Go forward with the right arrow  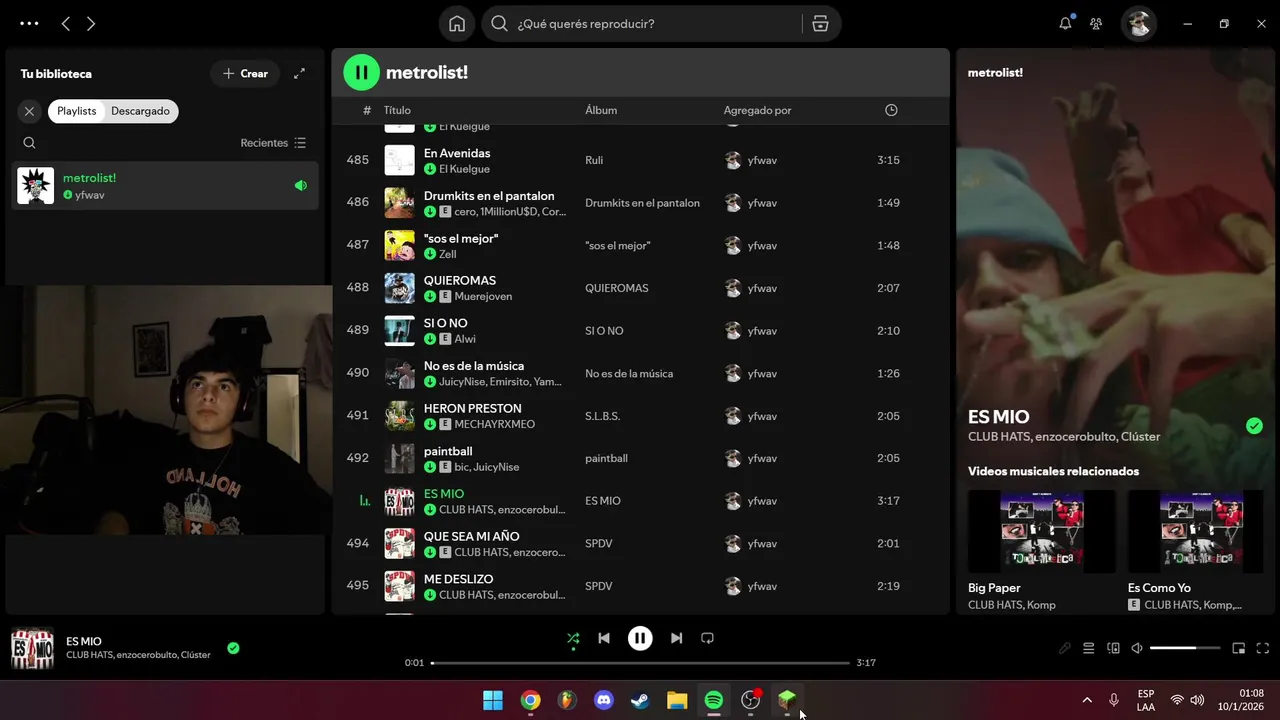(x=91, y=23)
